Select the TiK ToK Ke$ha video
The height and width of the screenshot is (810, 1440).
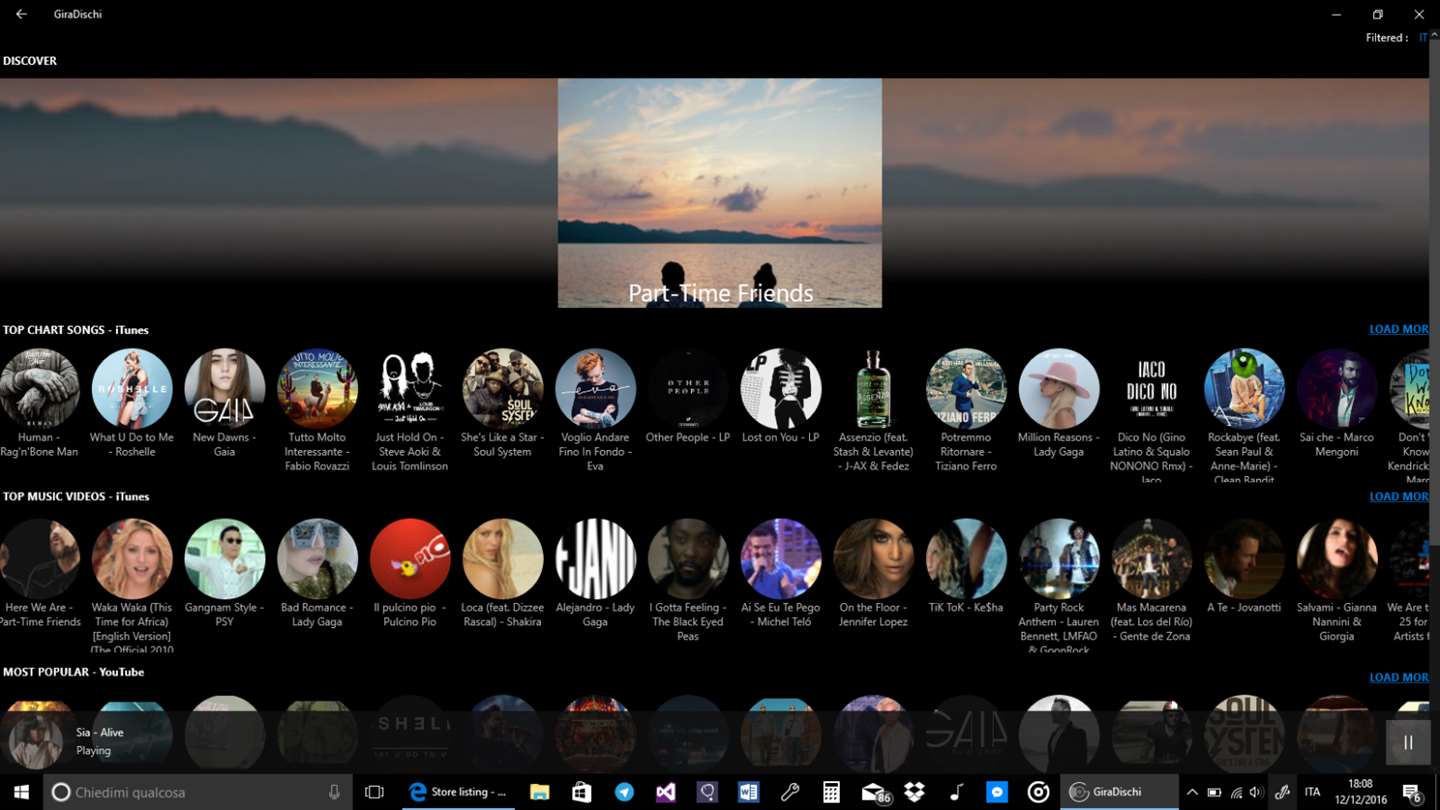(x=966, y=559)
